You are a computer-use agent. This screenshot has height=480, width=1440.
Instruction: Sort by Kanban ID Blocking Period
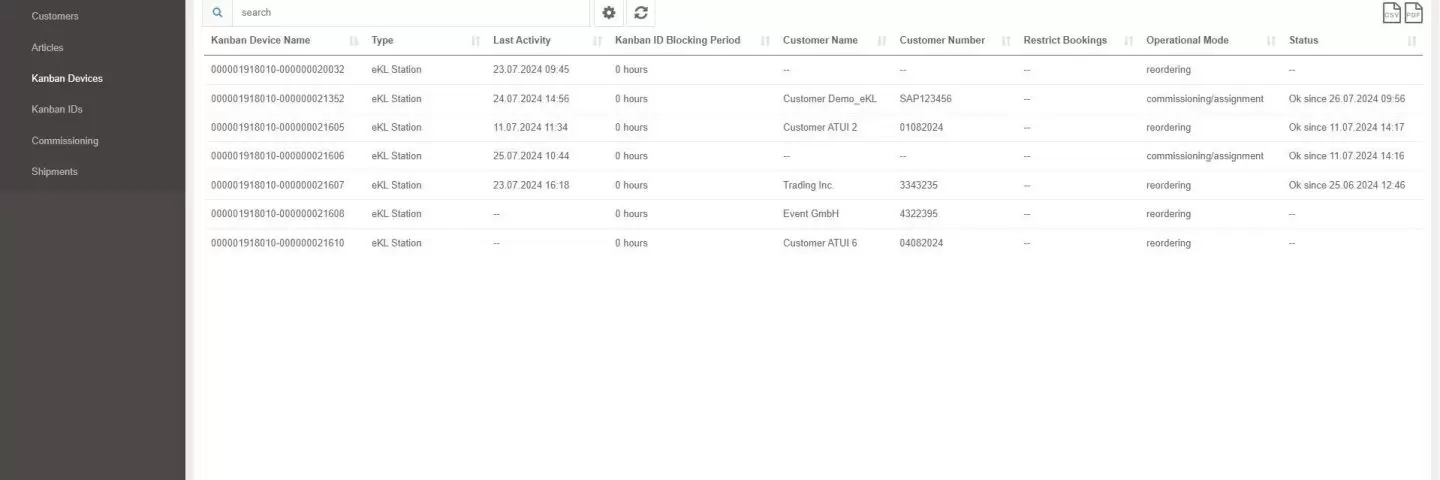(x=677, y=40)
